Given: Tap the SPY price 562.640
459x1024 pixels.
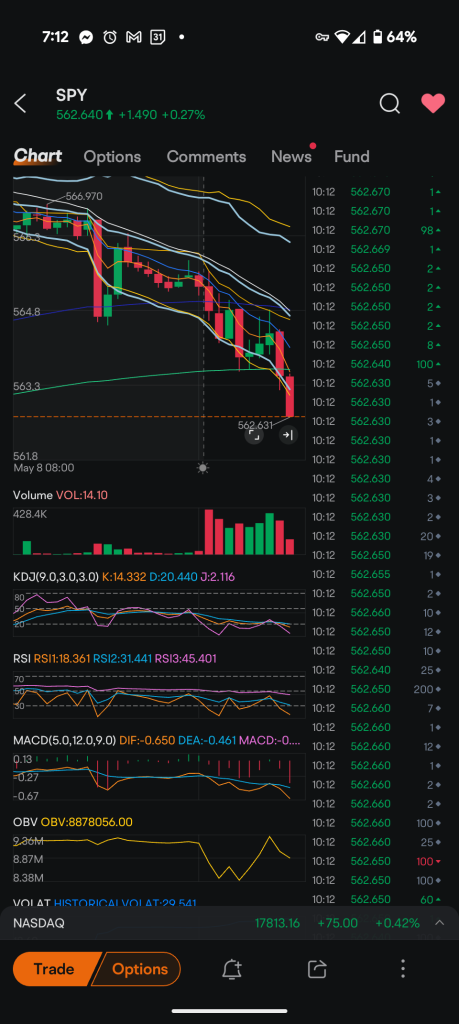Looking at the screenshot, I should coord(80,115).
